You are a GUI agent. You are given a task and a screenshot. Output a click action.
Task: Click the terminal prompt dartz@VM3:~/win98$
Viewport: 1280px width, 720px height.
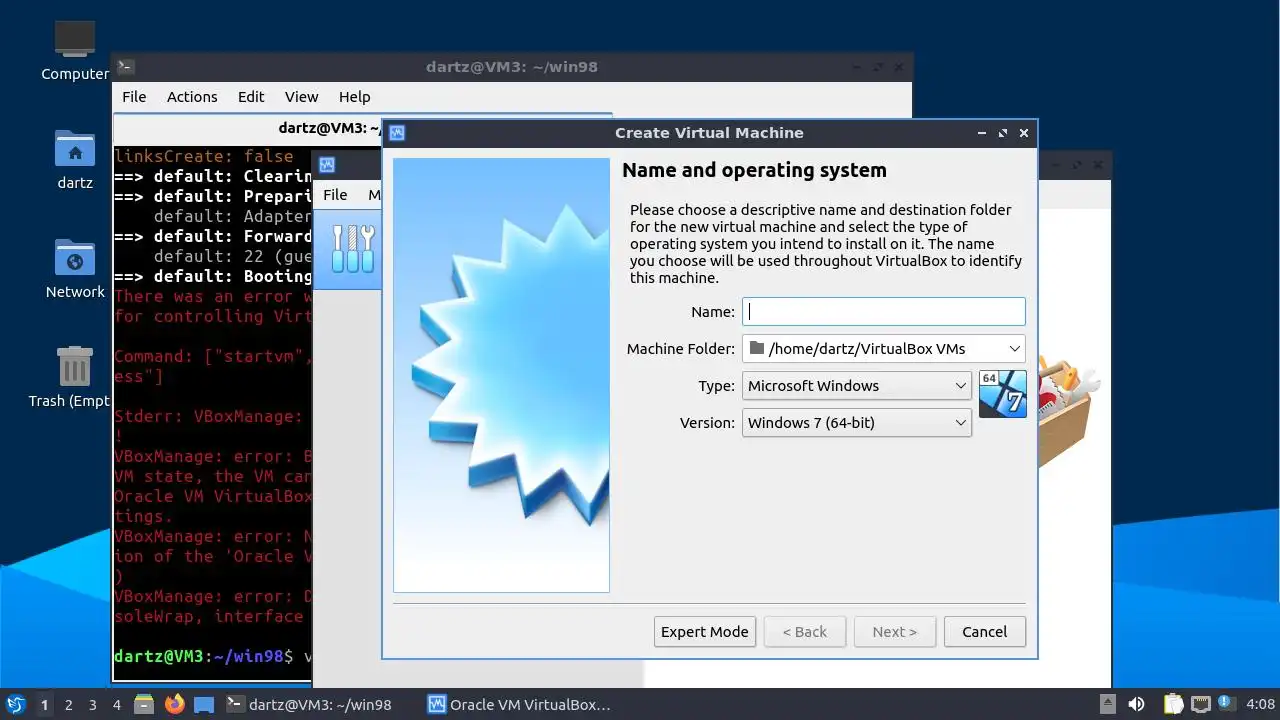204,656
